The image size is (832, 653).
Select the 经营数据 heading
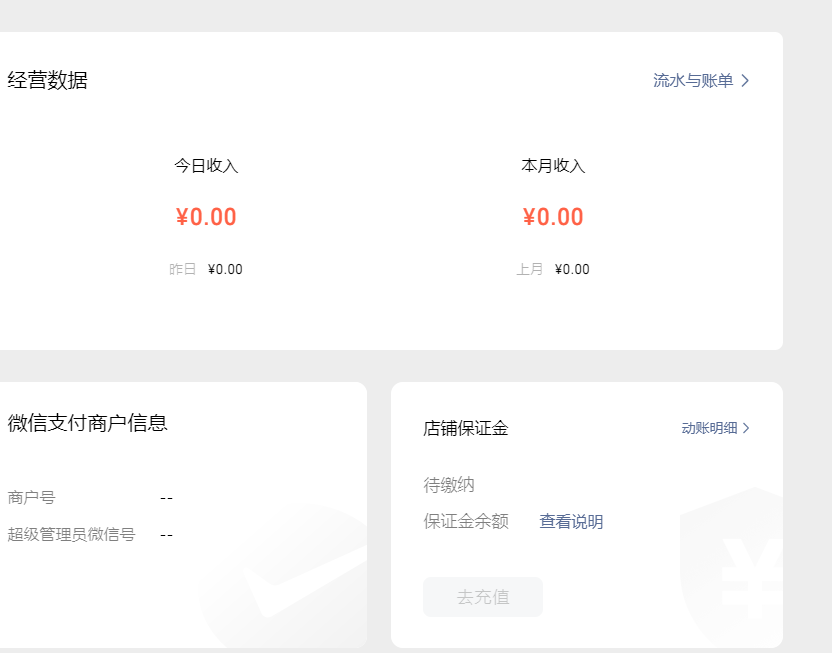click(47, 80)
